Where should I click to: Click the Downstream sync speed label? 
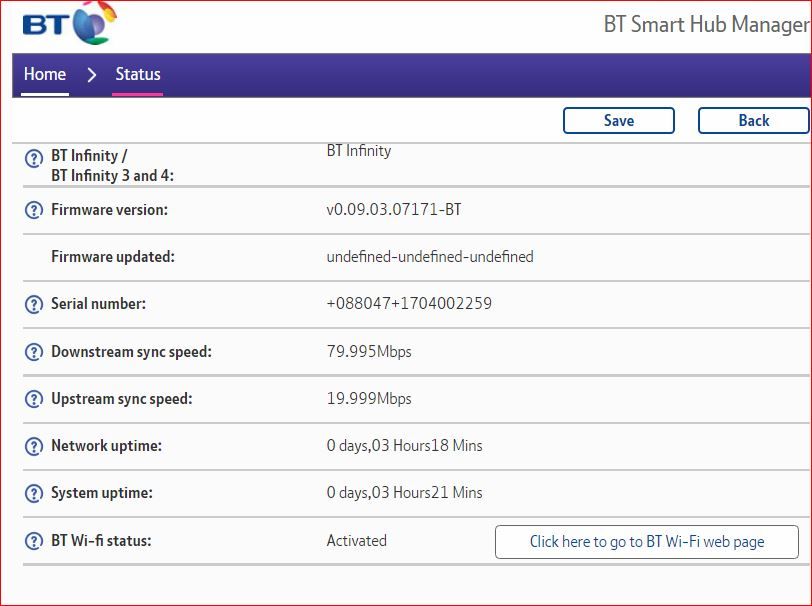tap(132, 352)
